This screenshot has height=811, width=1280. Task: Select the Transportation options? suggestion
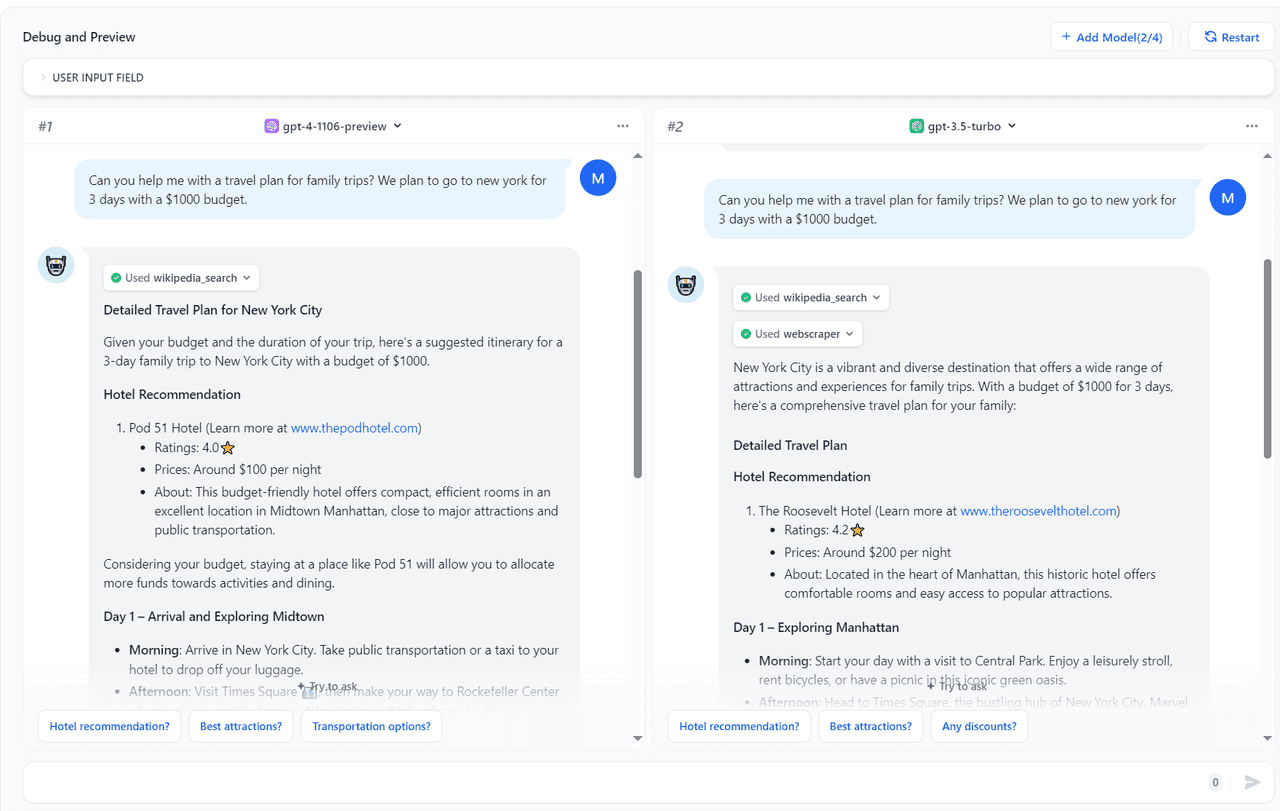371,727
